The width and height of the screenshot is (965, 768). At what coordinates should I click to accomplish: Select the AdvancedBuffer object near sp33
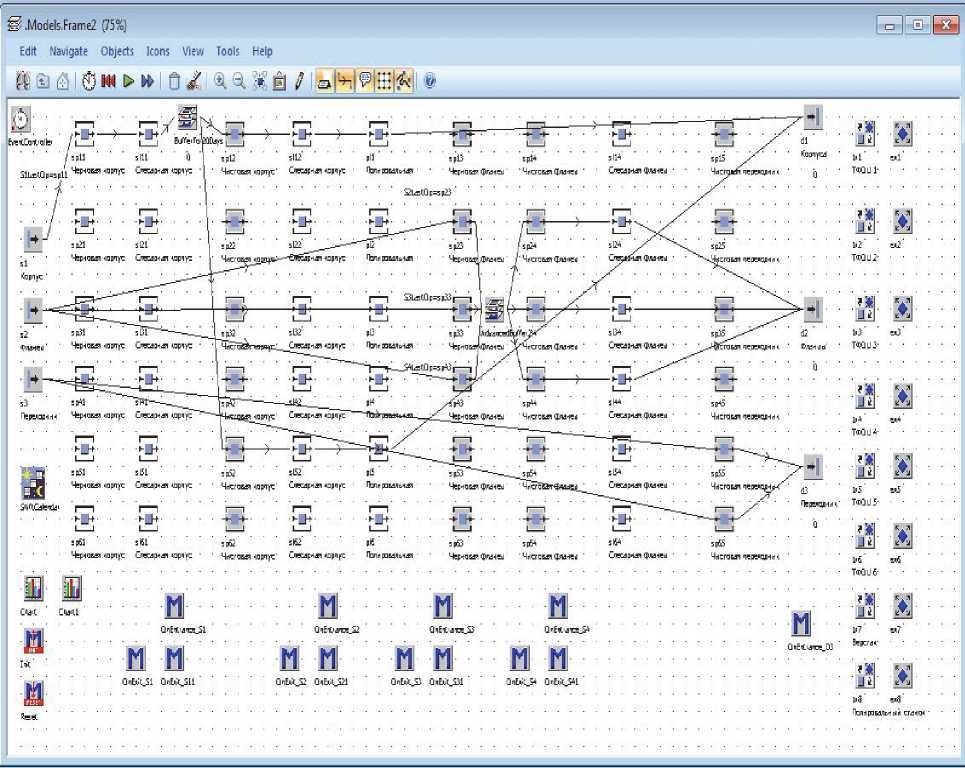[x=494, y=310]
